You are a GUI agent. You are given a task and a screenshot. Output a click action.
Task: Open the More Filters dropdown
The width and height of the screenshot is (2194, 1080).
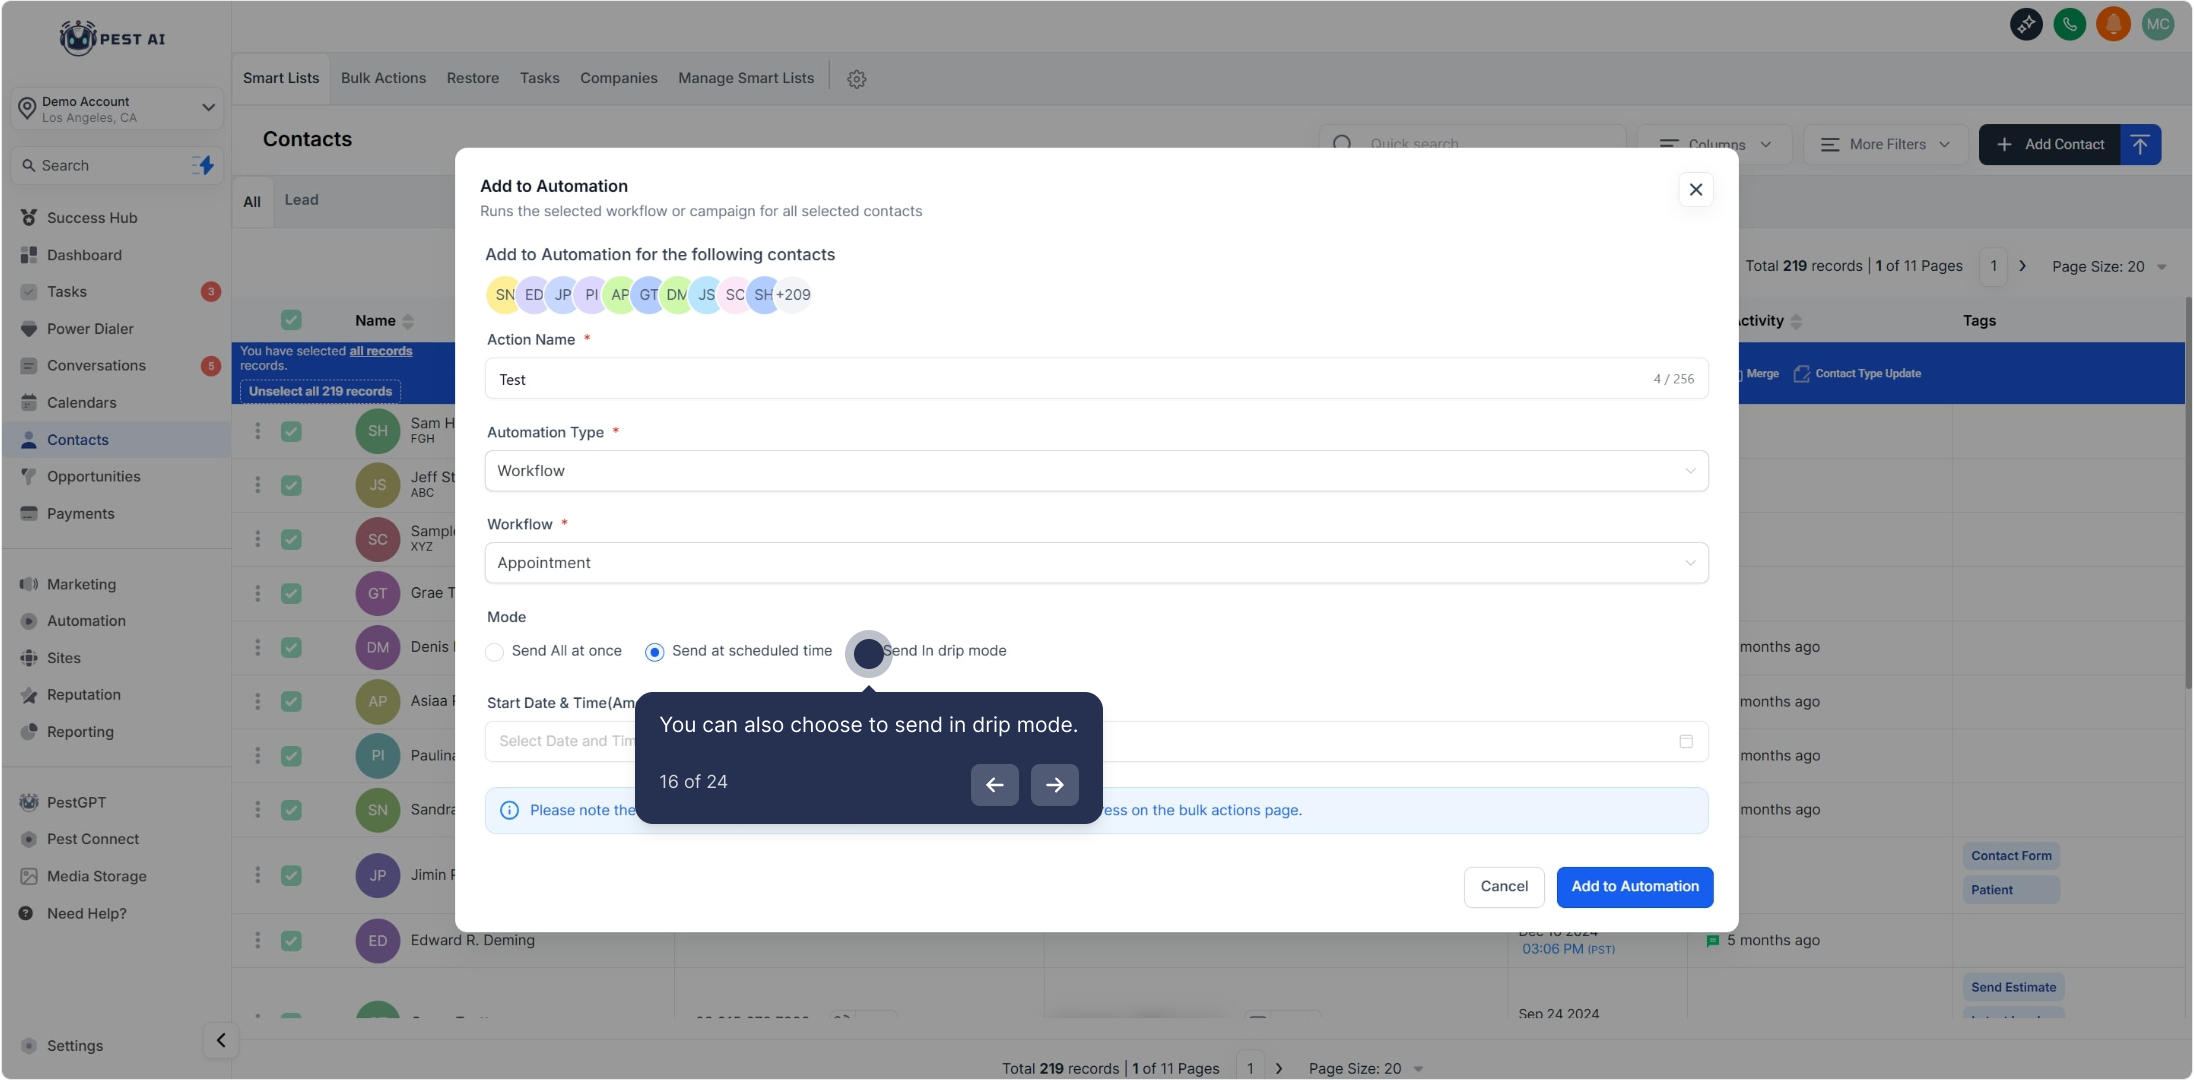(x=1885, y=145)
